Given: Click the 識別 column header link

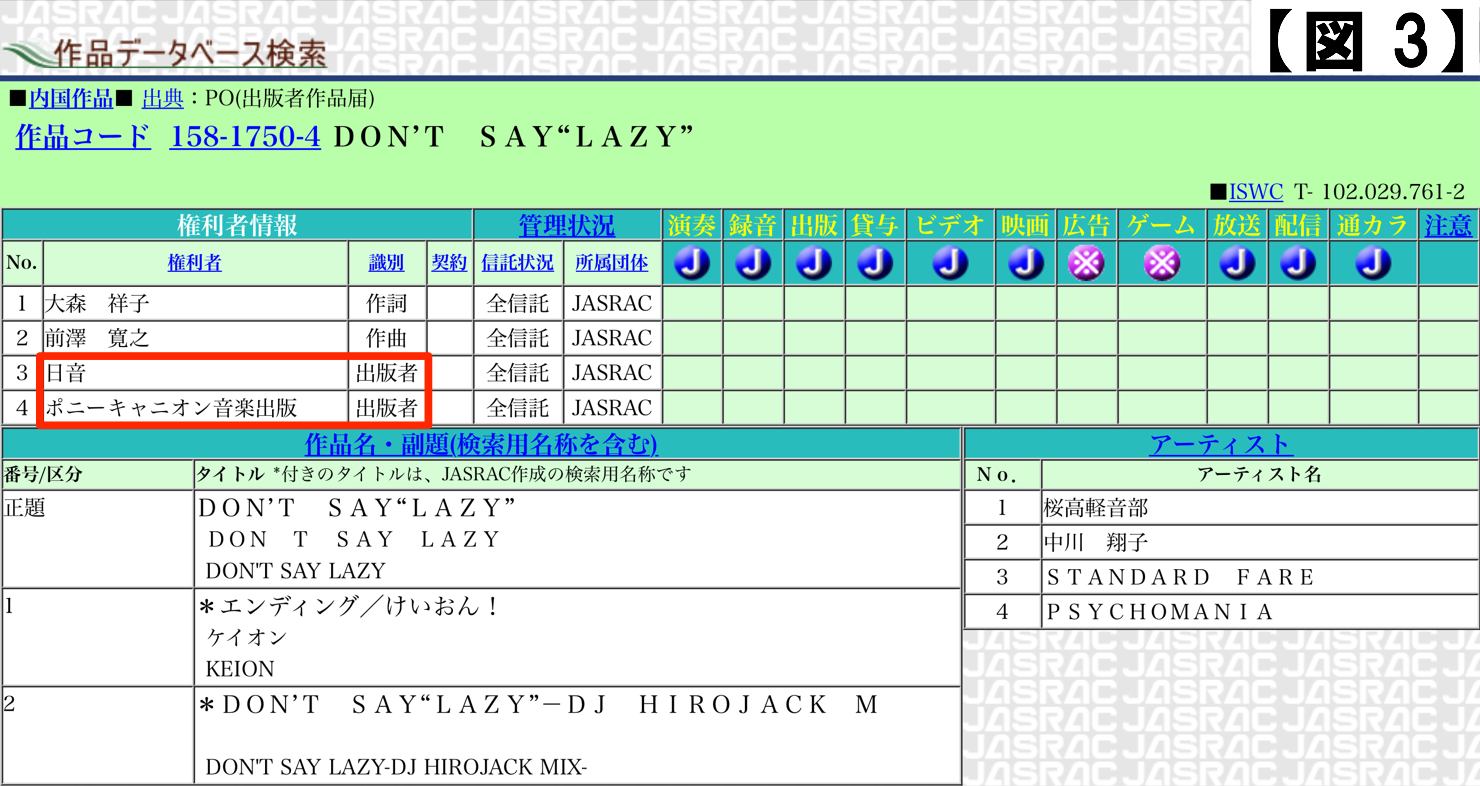Looking at the screenshot, I should click(x=387, y=263).
